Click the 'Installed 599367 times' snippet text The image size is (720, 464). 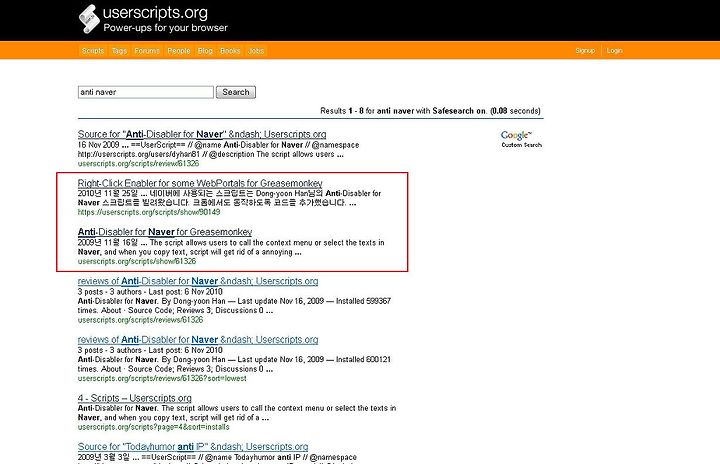click(x=234, y=306)
